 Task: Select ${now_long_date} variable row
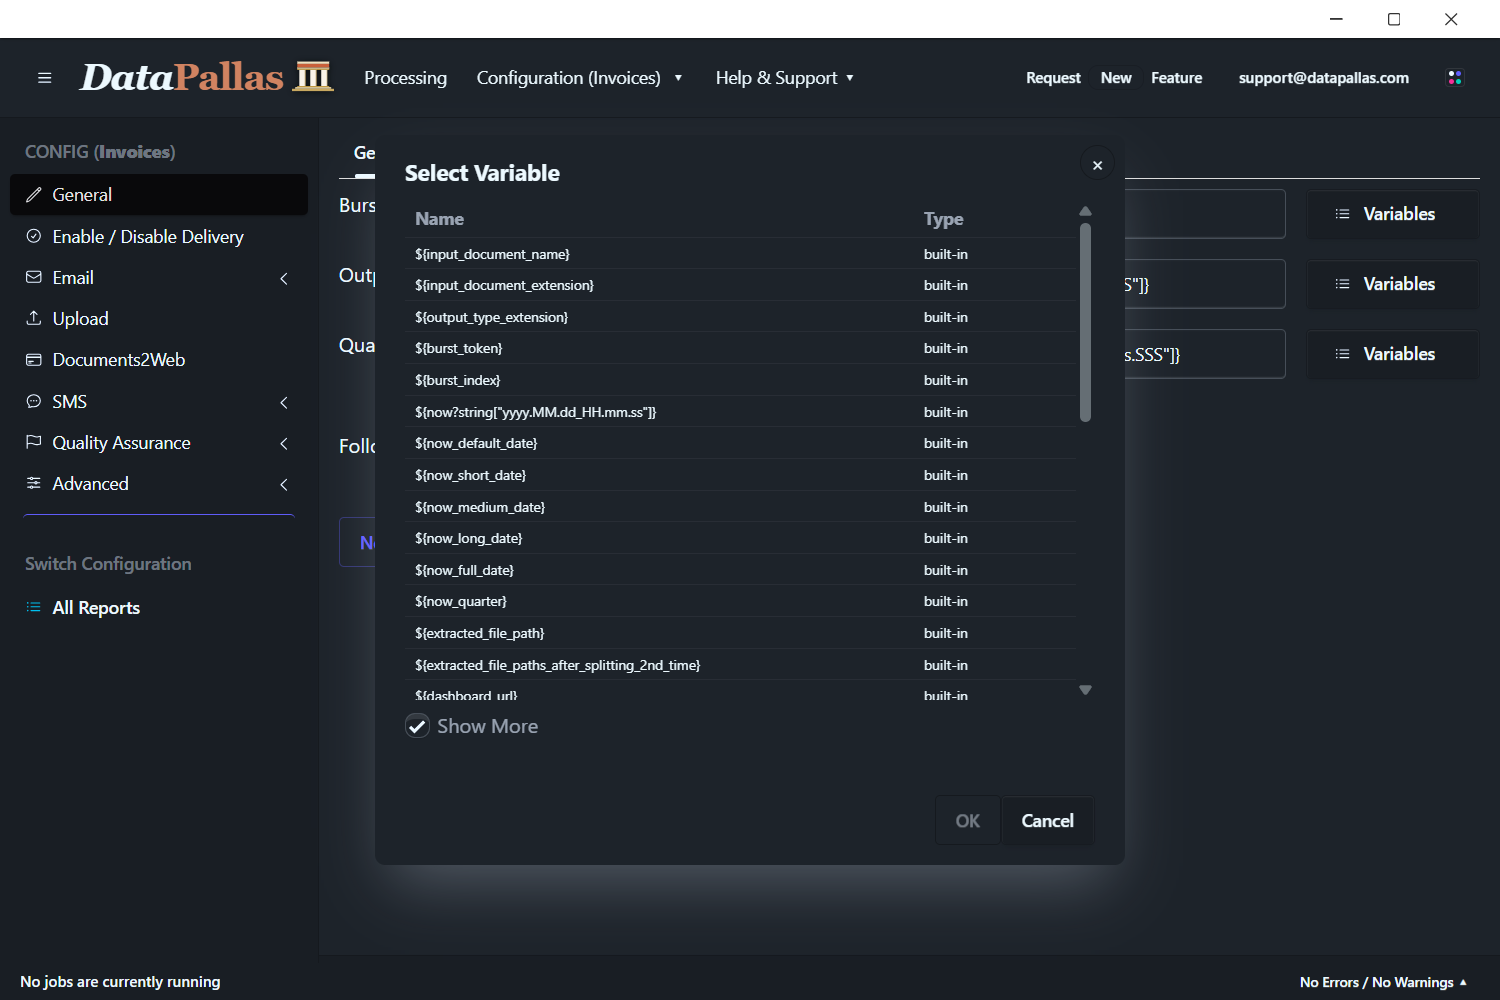740,538
